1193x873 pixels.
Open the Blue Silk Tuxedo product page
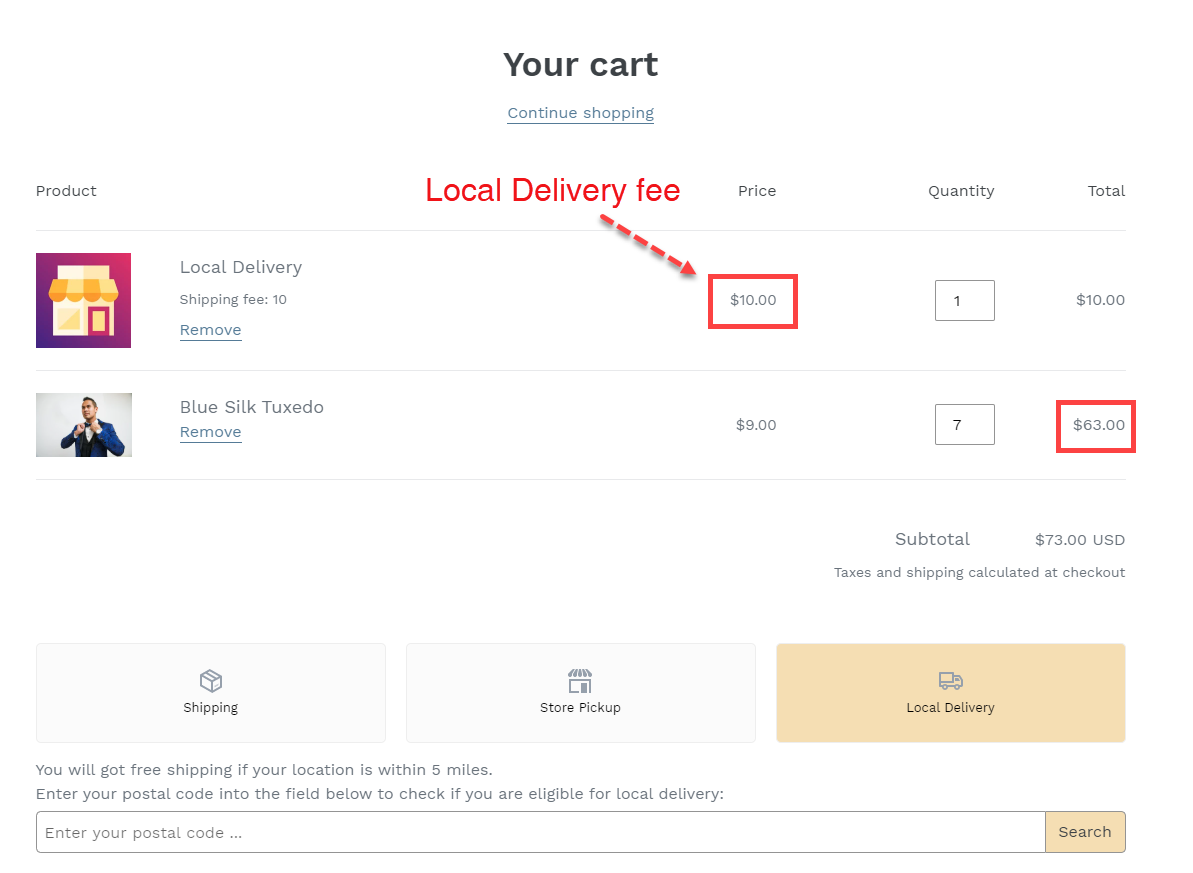[x=251, y=407]
